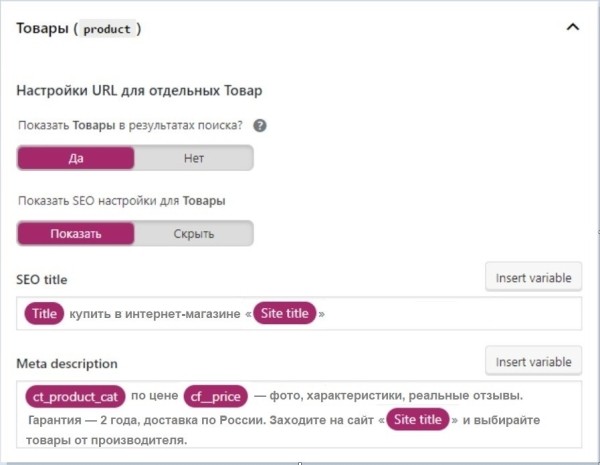Click the product post type code label
The height and width of the screenshot is (465, 600).
click(106, 29)
